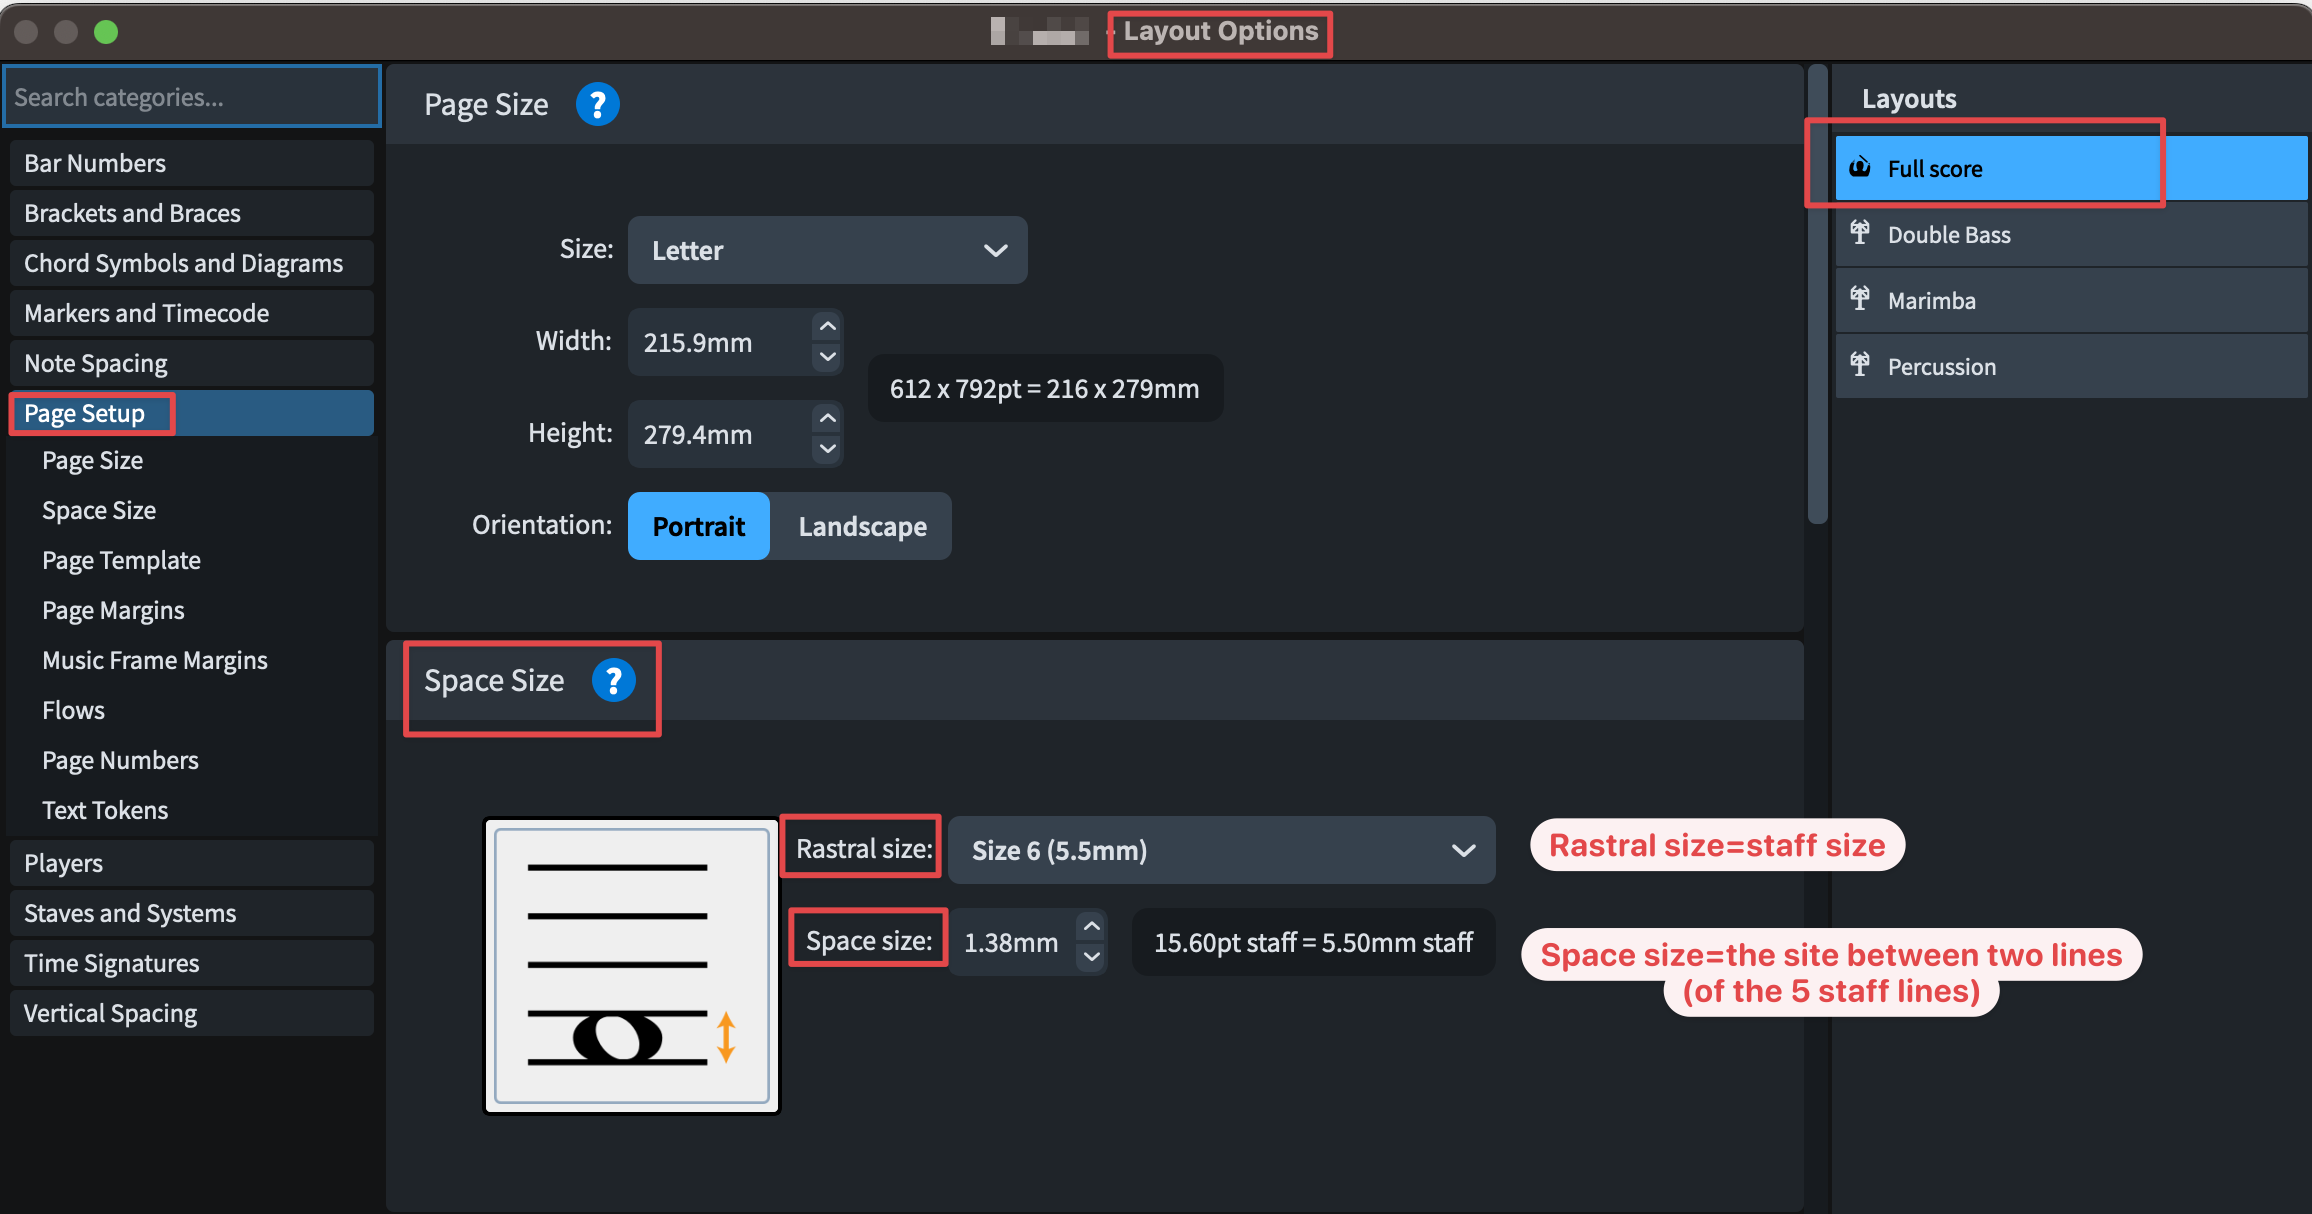This screenshot has height=1214, width=2312.
Task: Increase the Width value with up arrow
Action: coord(827,327)
